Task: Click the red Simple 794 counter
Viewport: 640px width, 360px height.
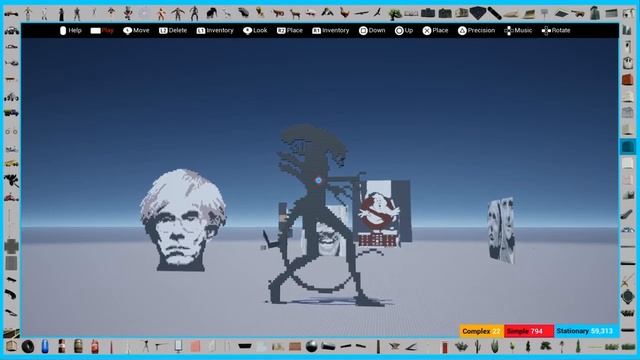Action: 529,331
